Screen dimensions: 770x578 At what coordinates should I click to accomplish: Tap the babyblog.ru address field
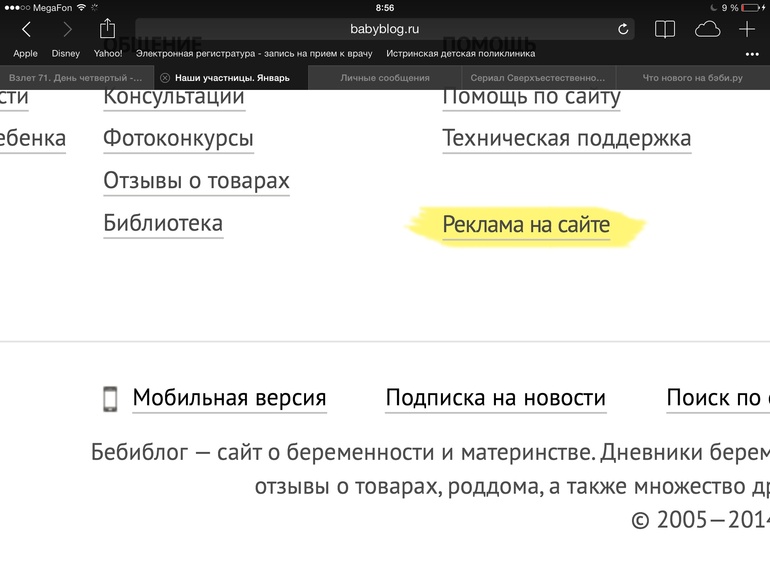pyautogui.click(x=385, y=29)
